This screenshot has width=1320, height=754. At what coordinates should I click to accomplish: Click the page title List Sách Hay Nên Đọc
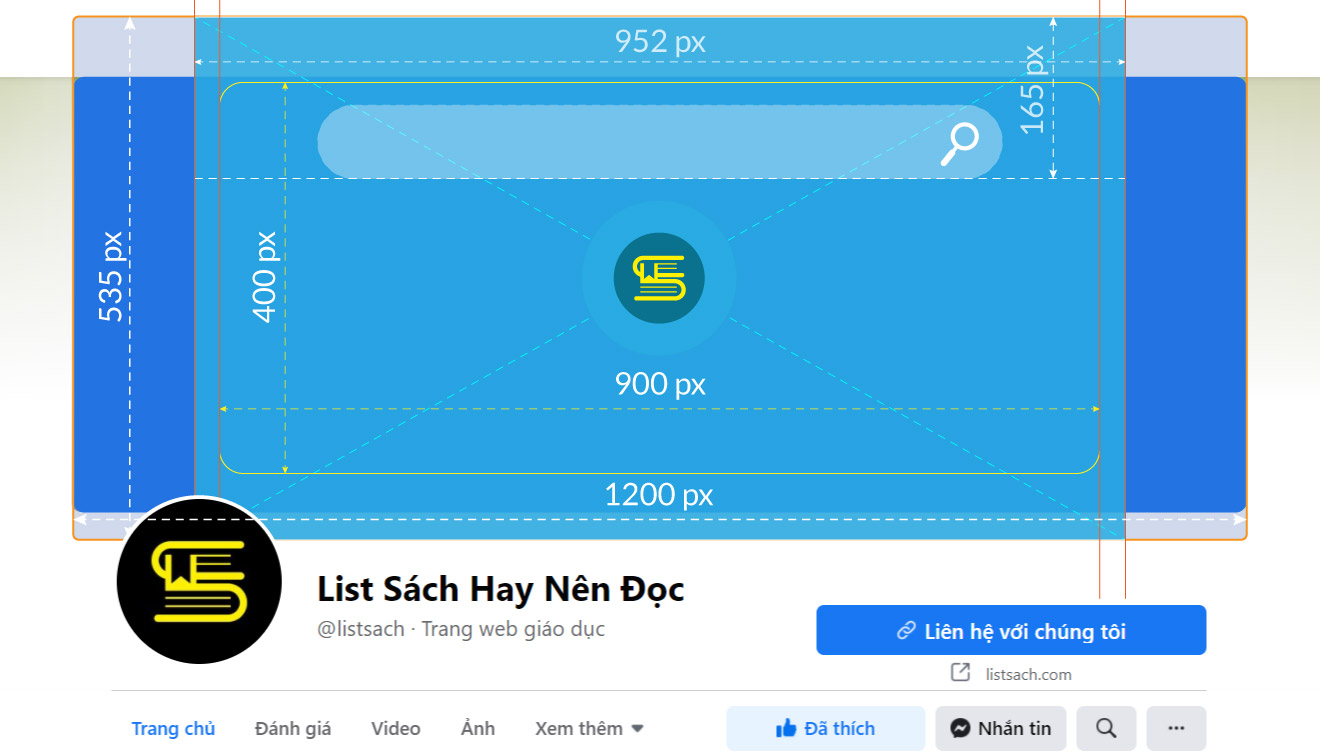click(501, 589)
